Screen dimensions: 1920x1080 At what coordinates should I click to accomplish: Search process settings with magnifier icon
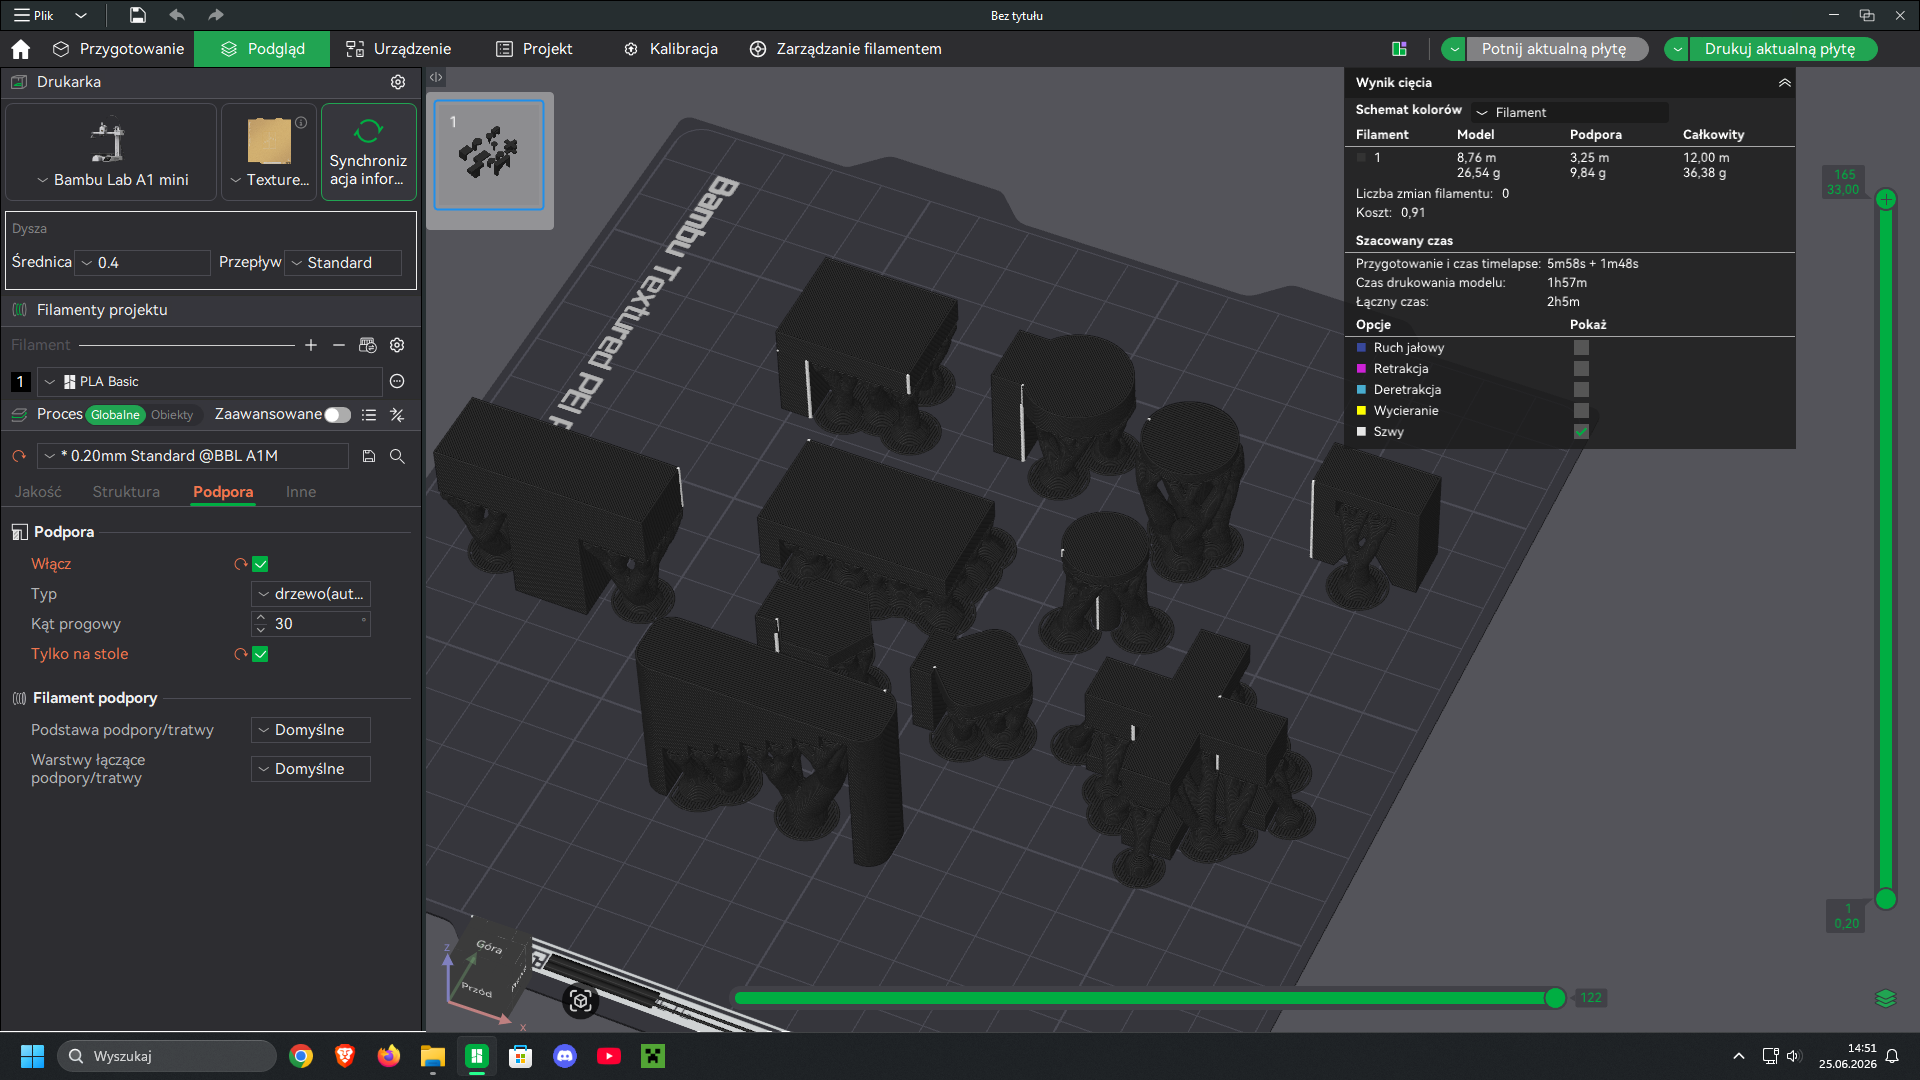[x=397, y=456]
